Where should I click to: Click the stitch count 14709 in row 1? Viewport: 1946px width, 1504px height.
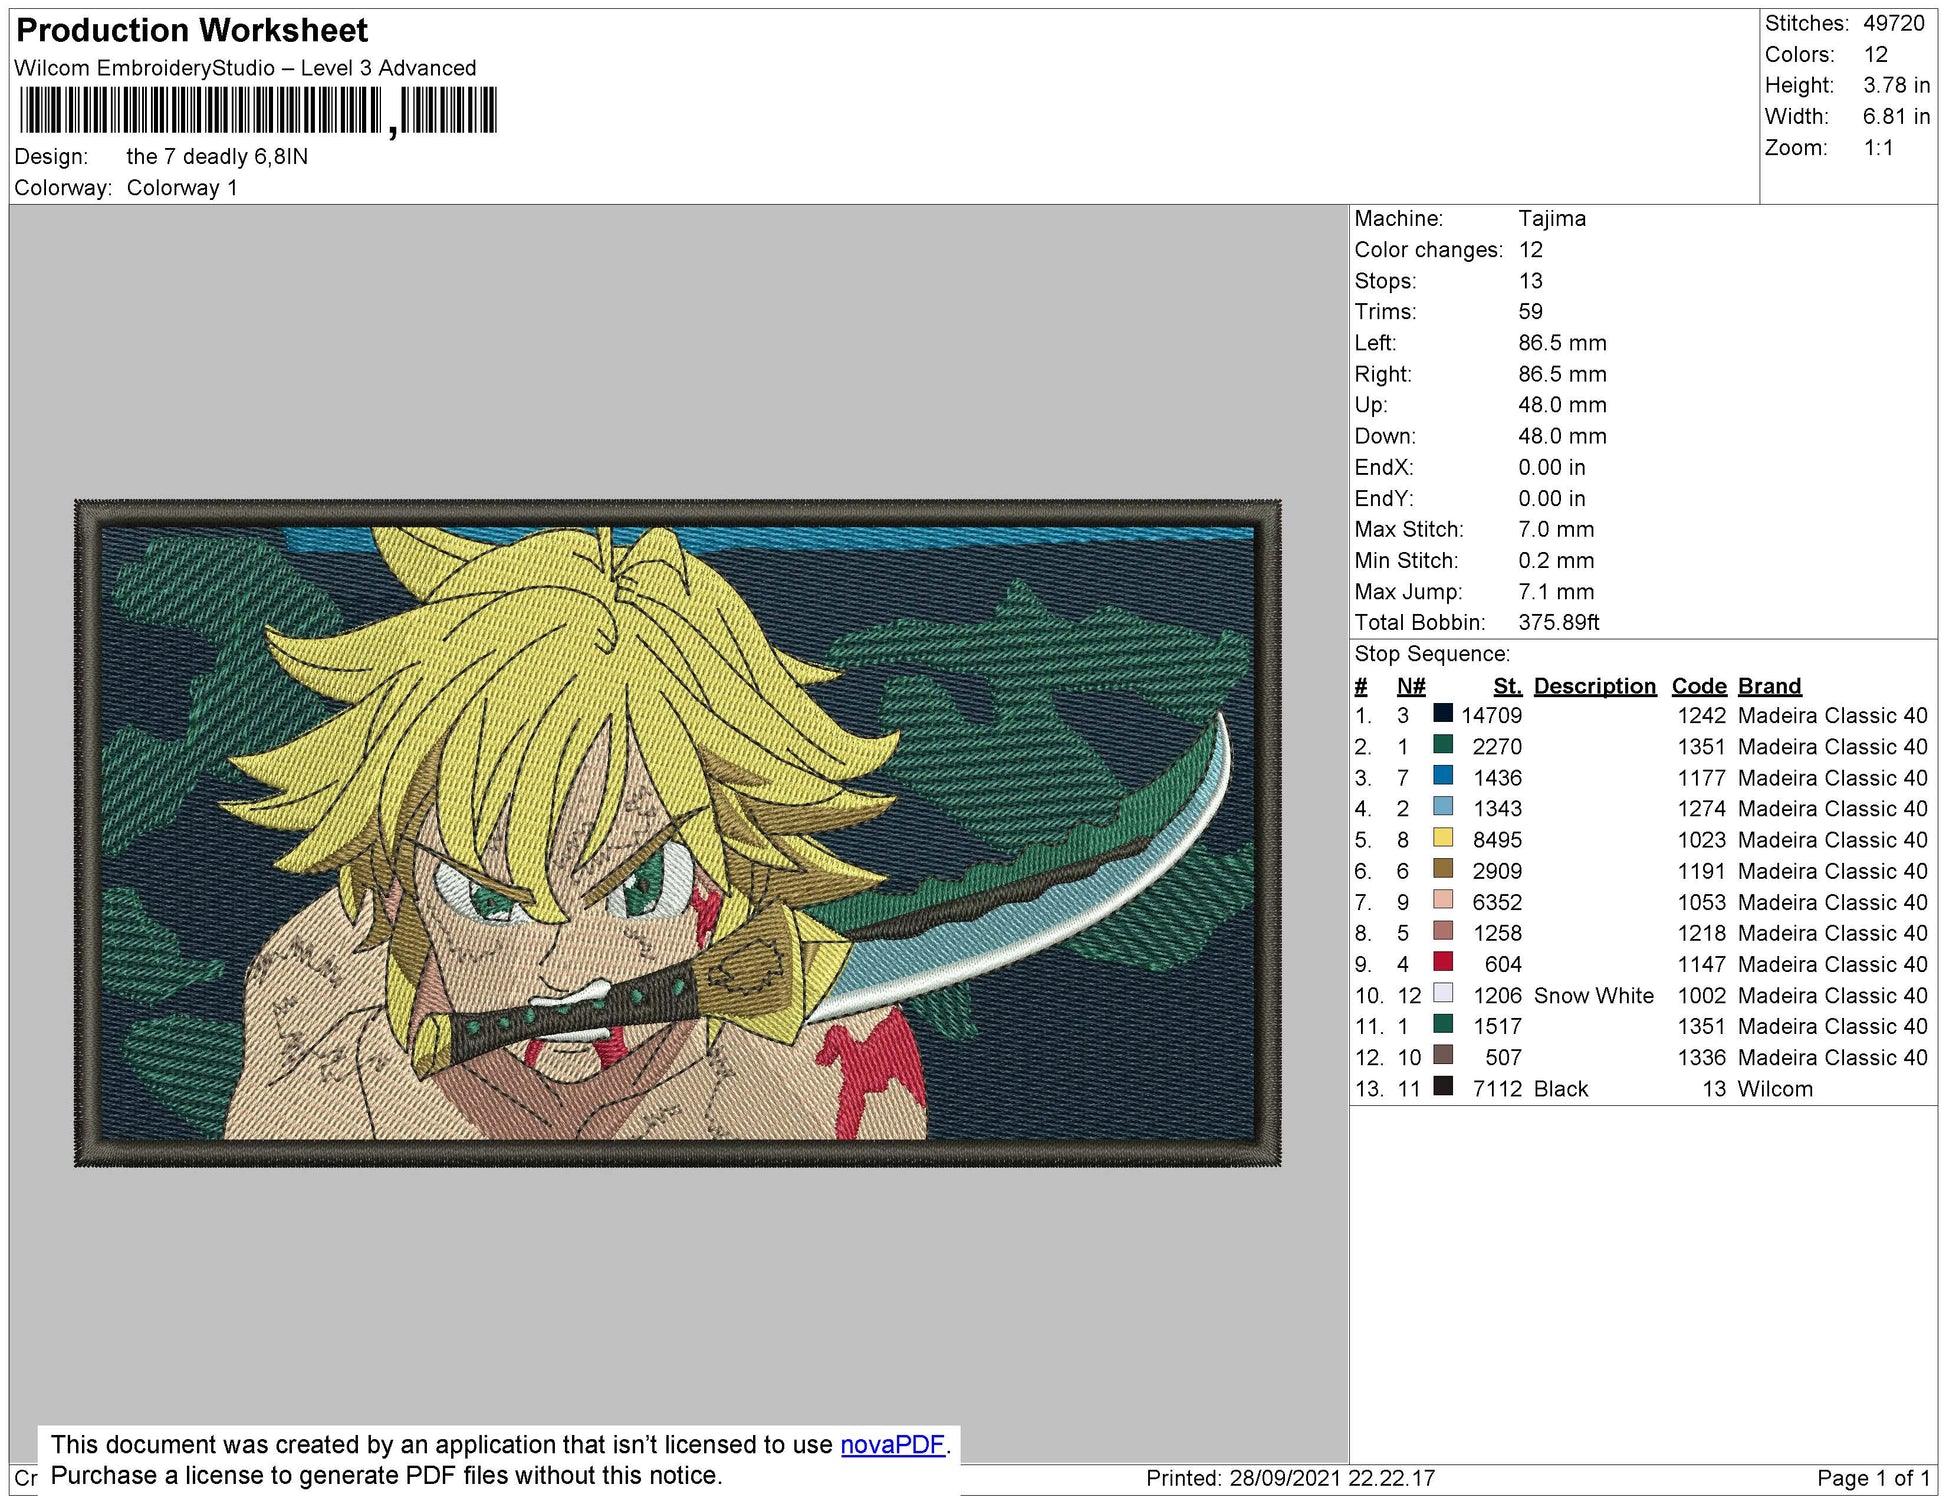[x=1491, y=716]
